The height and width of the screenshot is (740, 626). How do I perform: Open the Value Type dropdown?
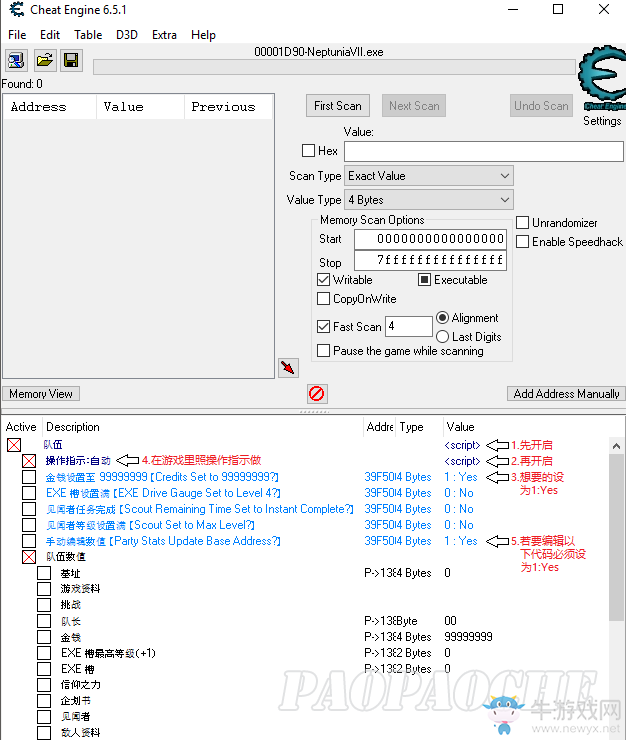click(429, 200)
